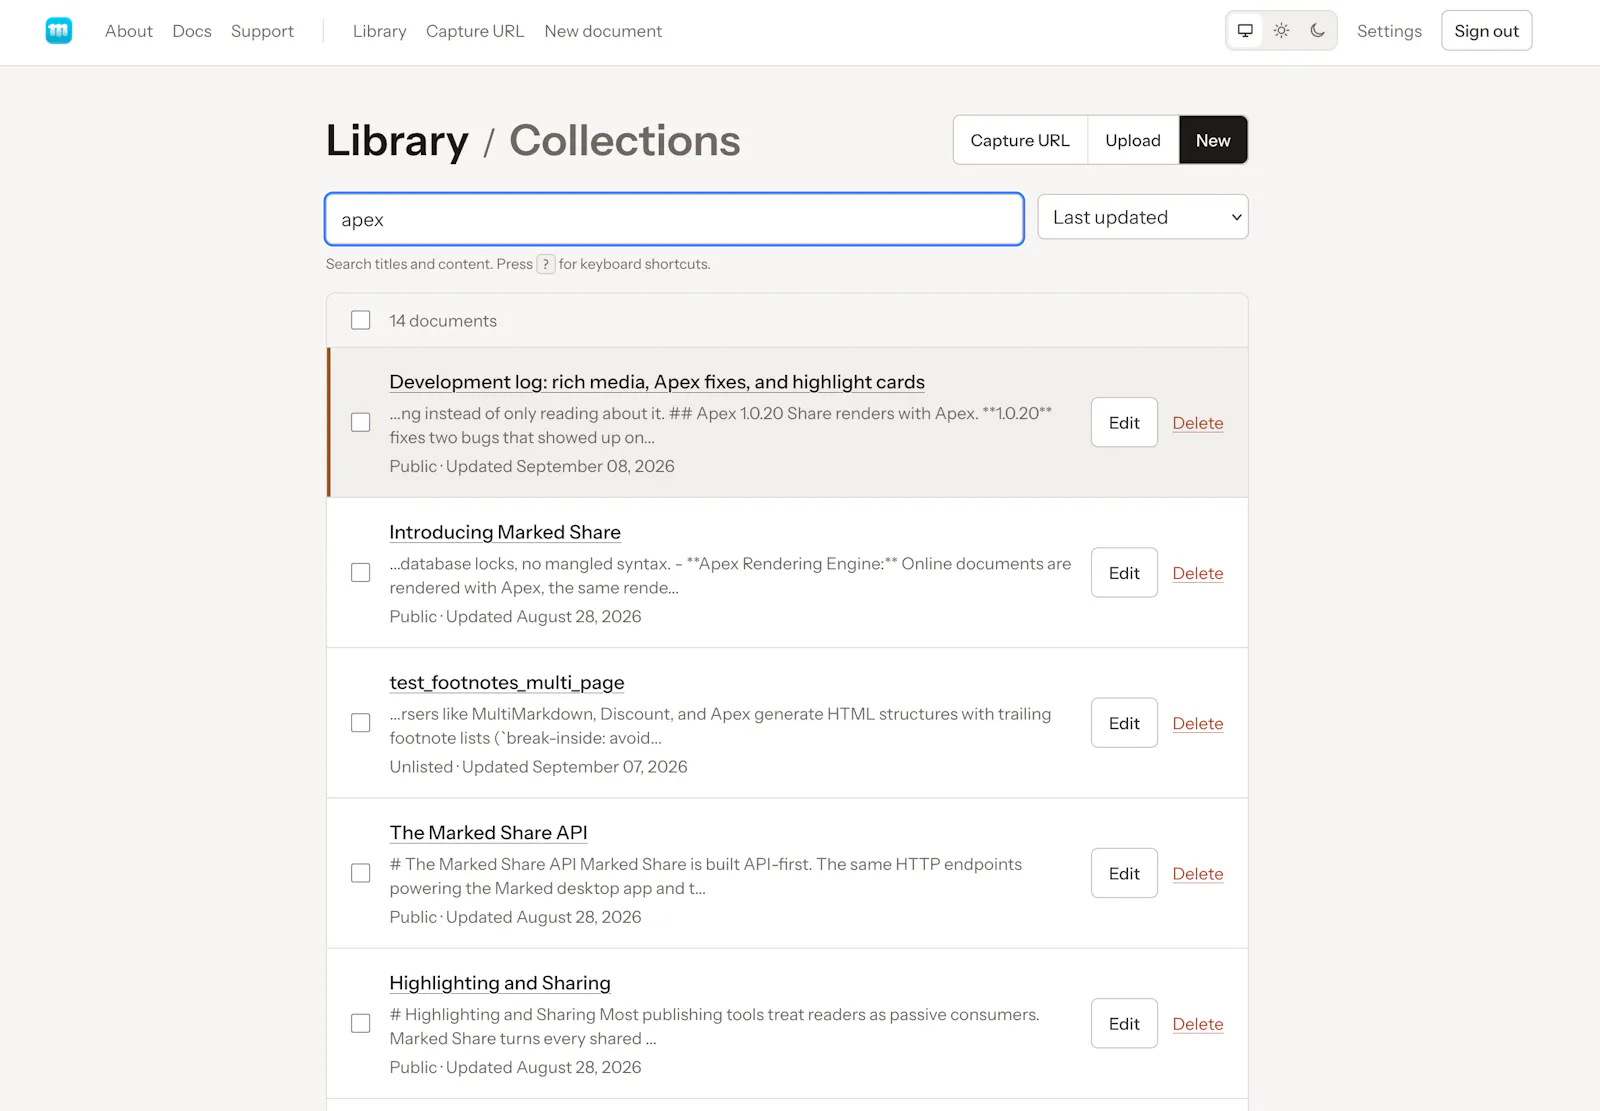
Task: Switch to system theme monitor icon
Action: click(x=1245, y=31)
